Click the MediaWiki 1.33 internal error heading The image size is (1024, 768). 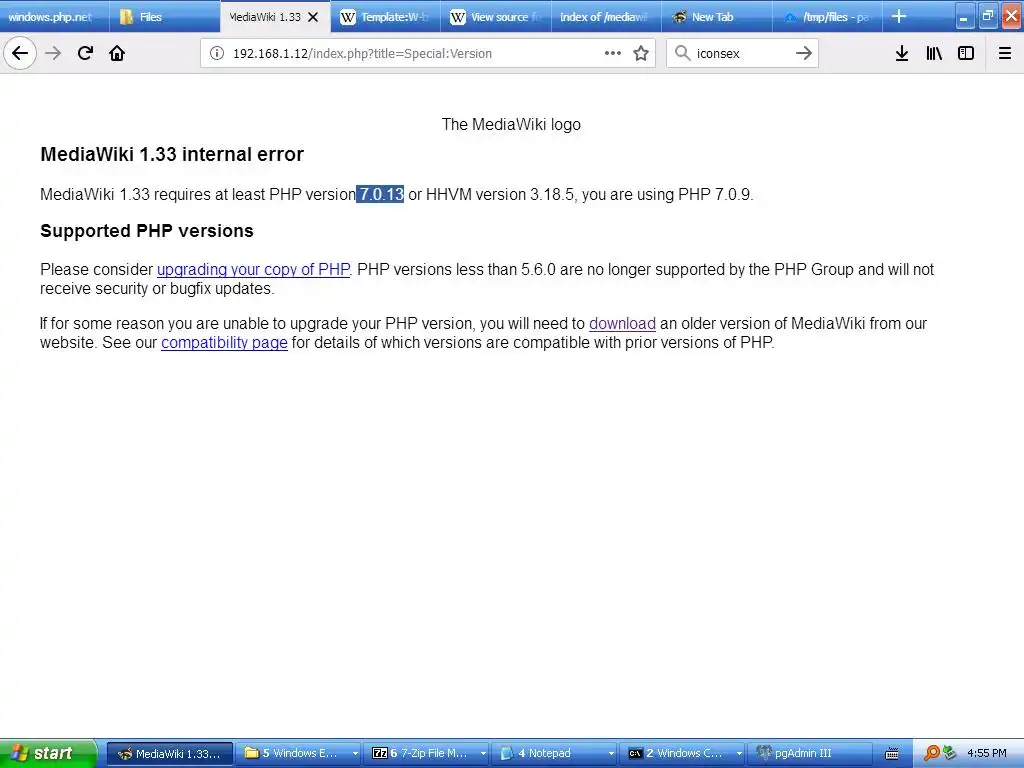(172, 154)
